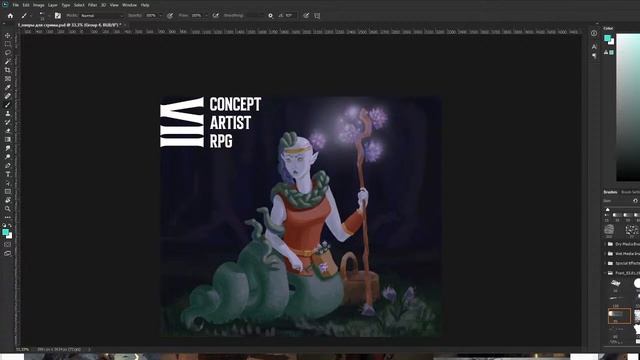Switch to the Brush Settings tab
Image resolution: width=640 pixels, height=360 pixels.
tap(630, 192)
